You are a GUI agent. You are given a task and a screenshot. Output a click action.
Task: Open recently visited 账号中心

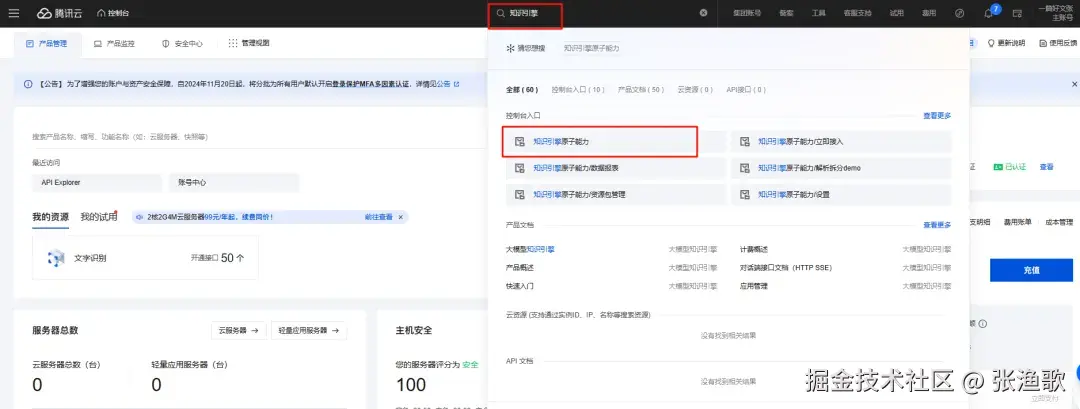click(x=234, y=182)
